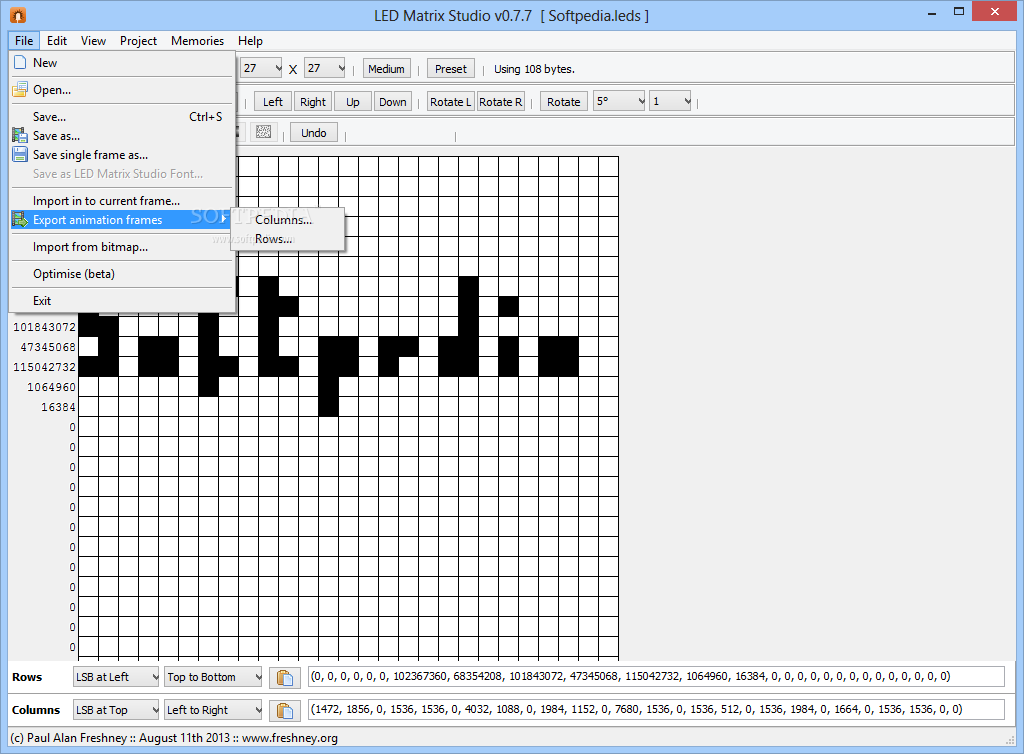The height and width of the screenshot is (754, 1024).
Task: Open the Edit menu
Action: point(57,40)
